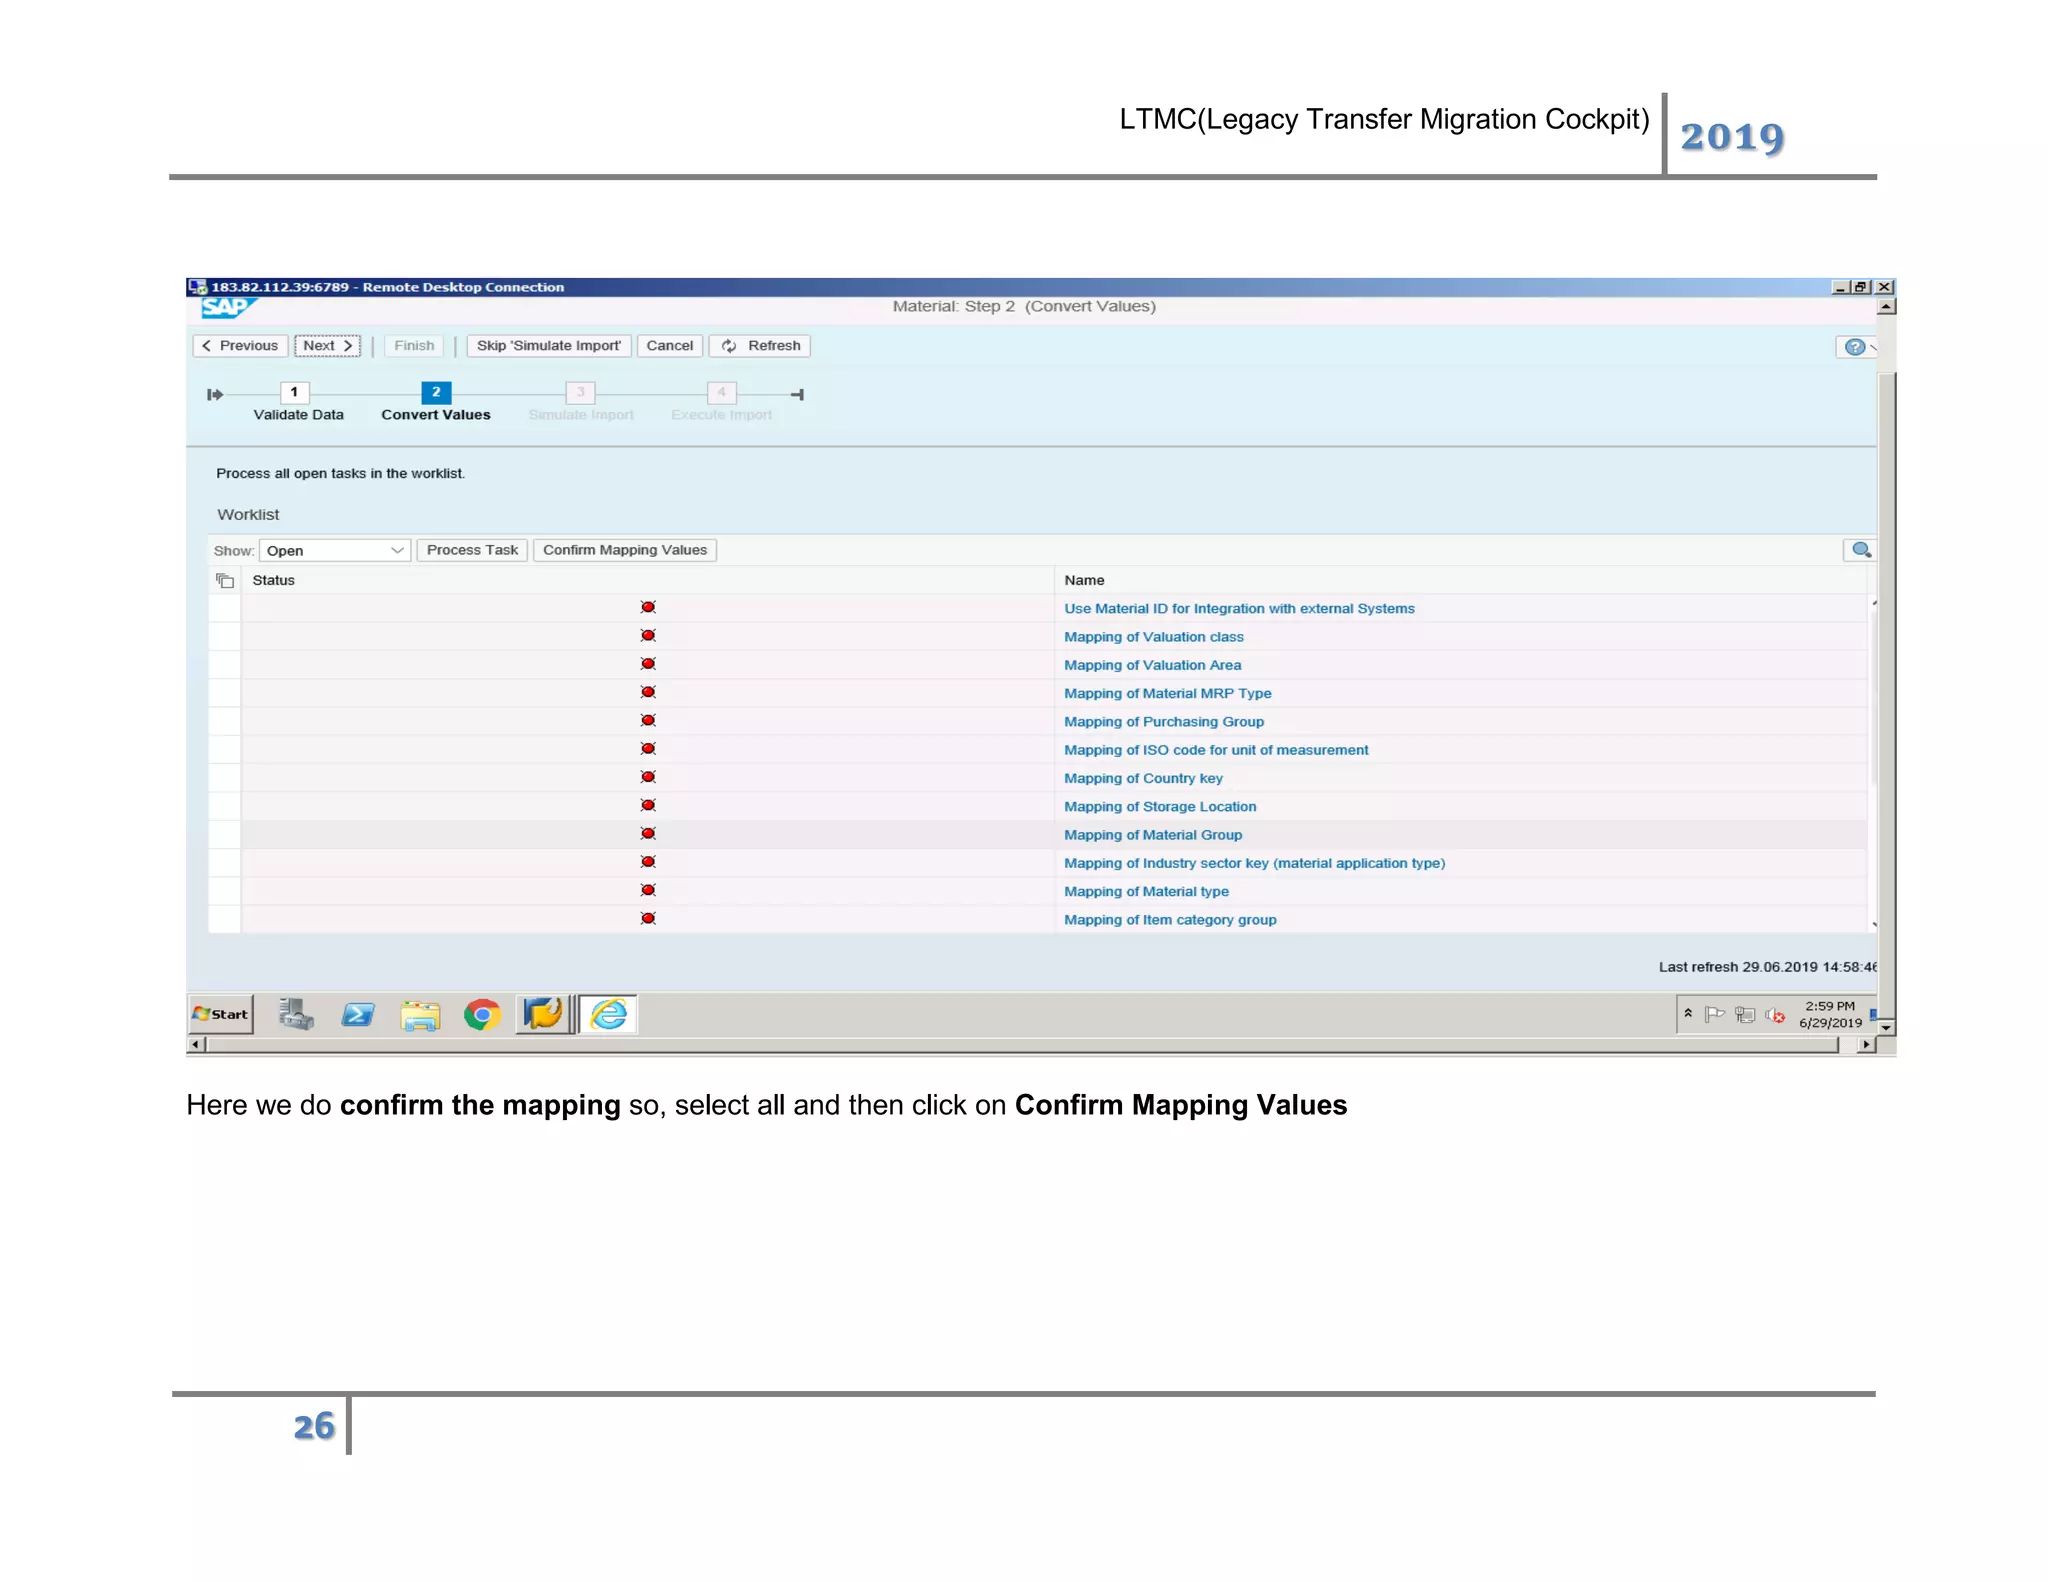The width and height of the screenshot is (2048, 1582).
Task: Open the File Explorer folder taskbar icon
Action: (420, 1015)
